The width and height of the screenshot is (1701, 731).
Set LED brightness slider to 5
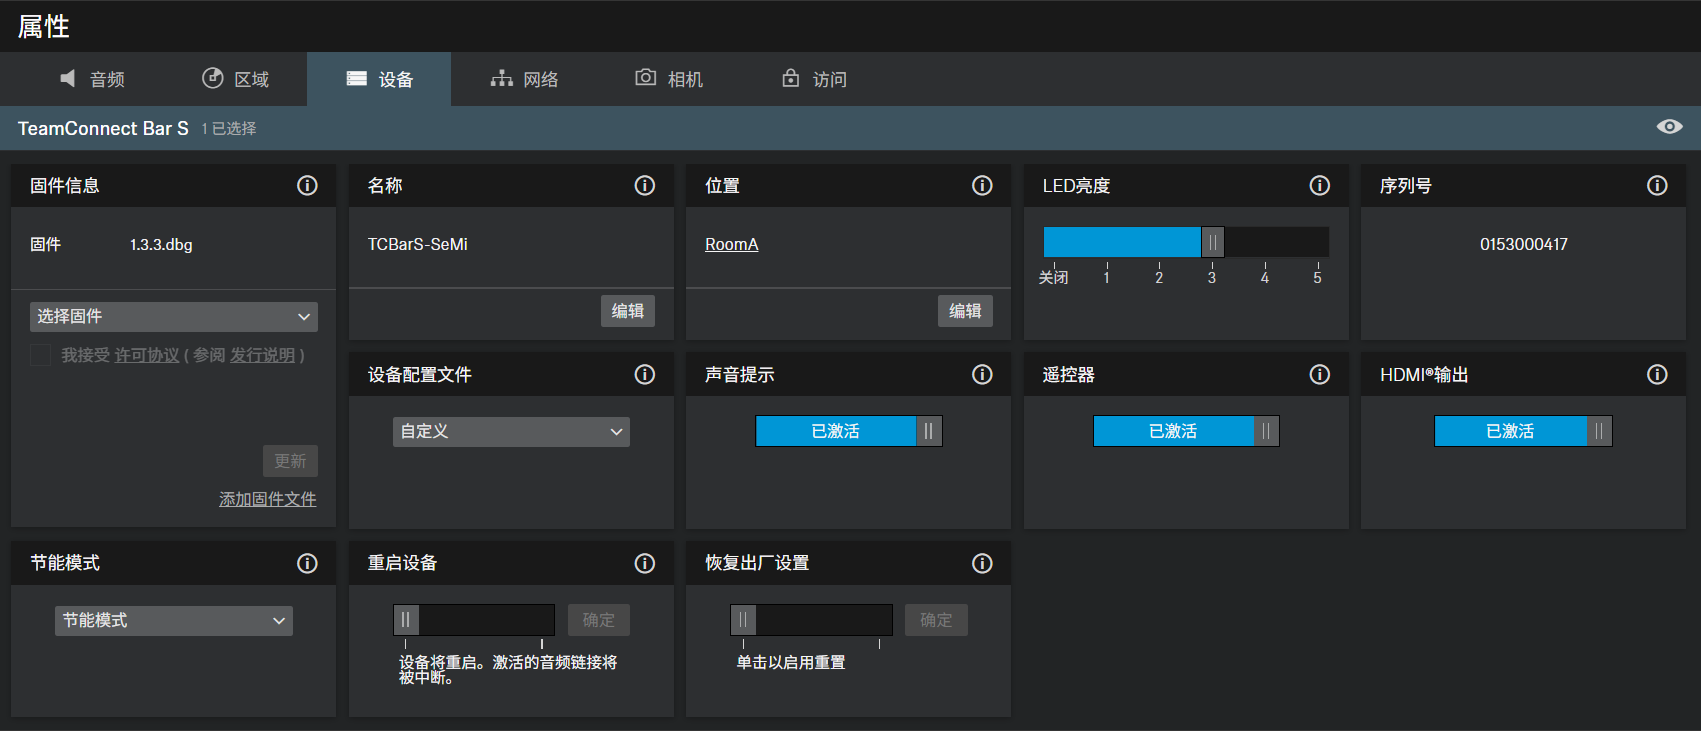[x=1317, y=243]
